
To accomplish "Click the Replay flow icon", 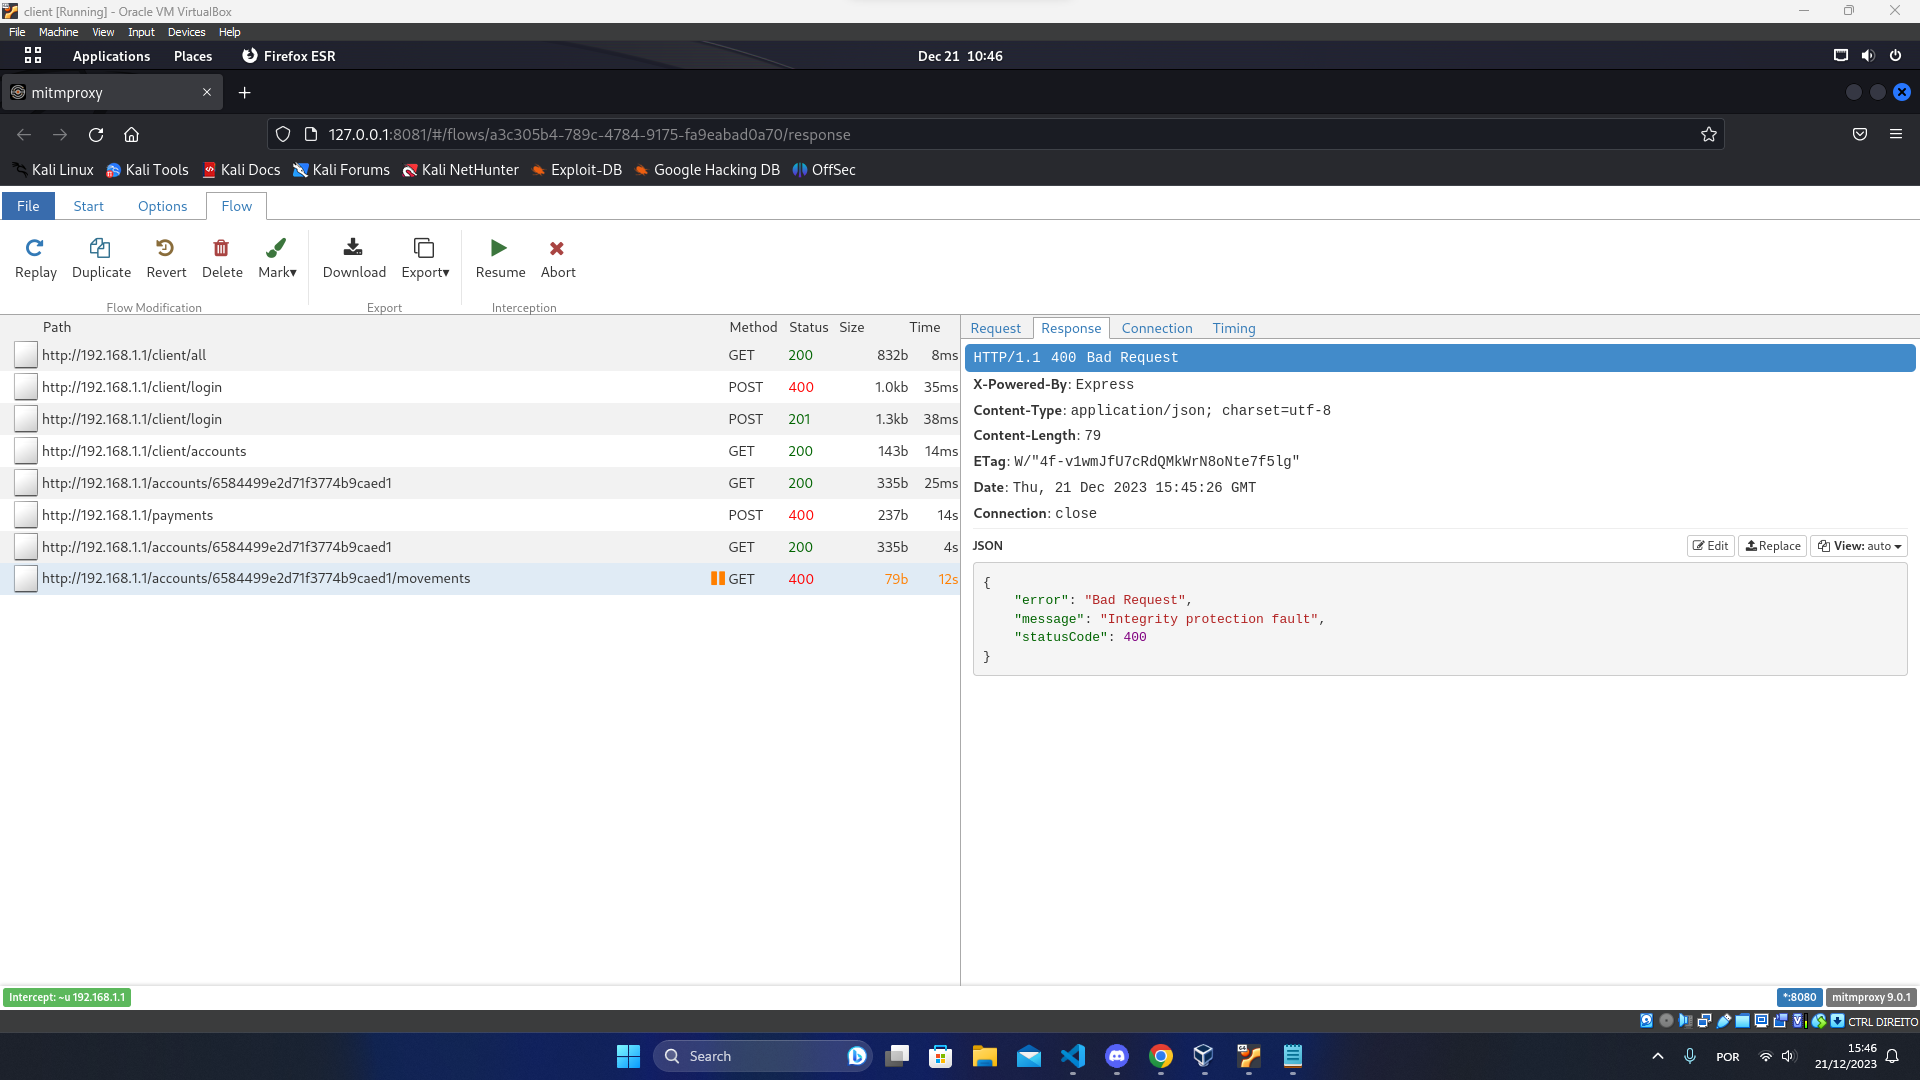I will click(x=35, y=248).
